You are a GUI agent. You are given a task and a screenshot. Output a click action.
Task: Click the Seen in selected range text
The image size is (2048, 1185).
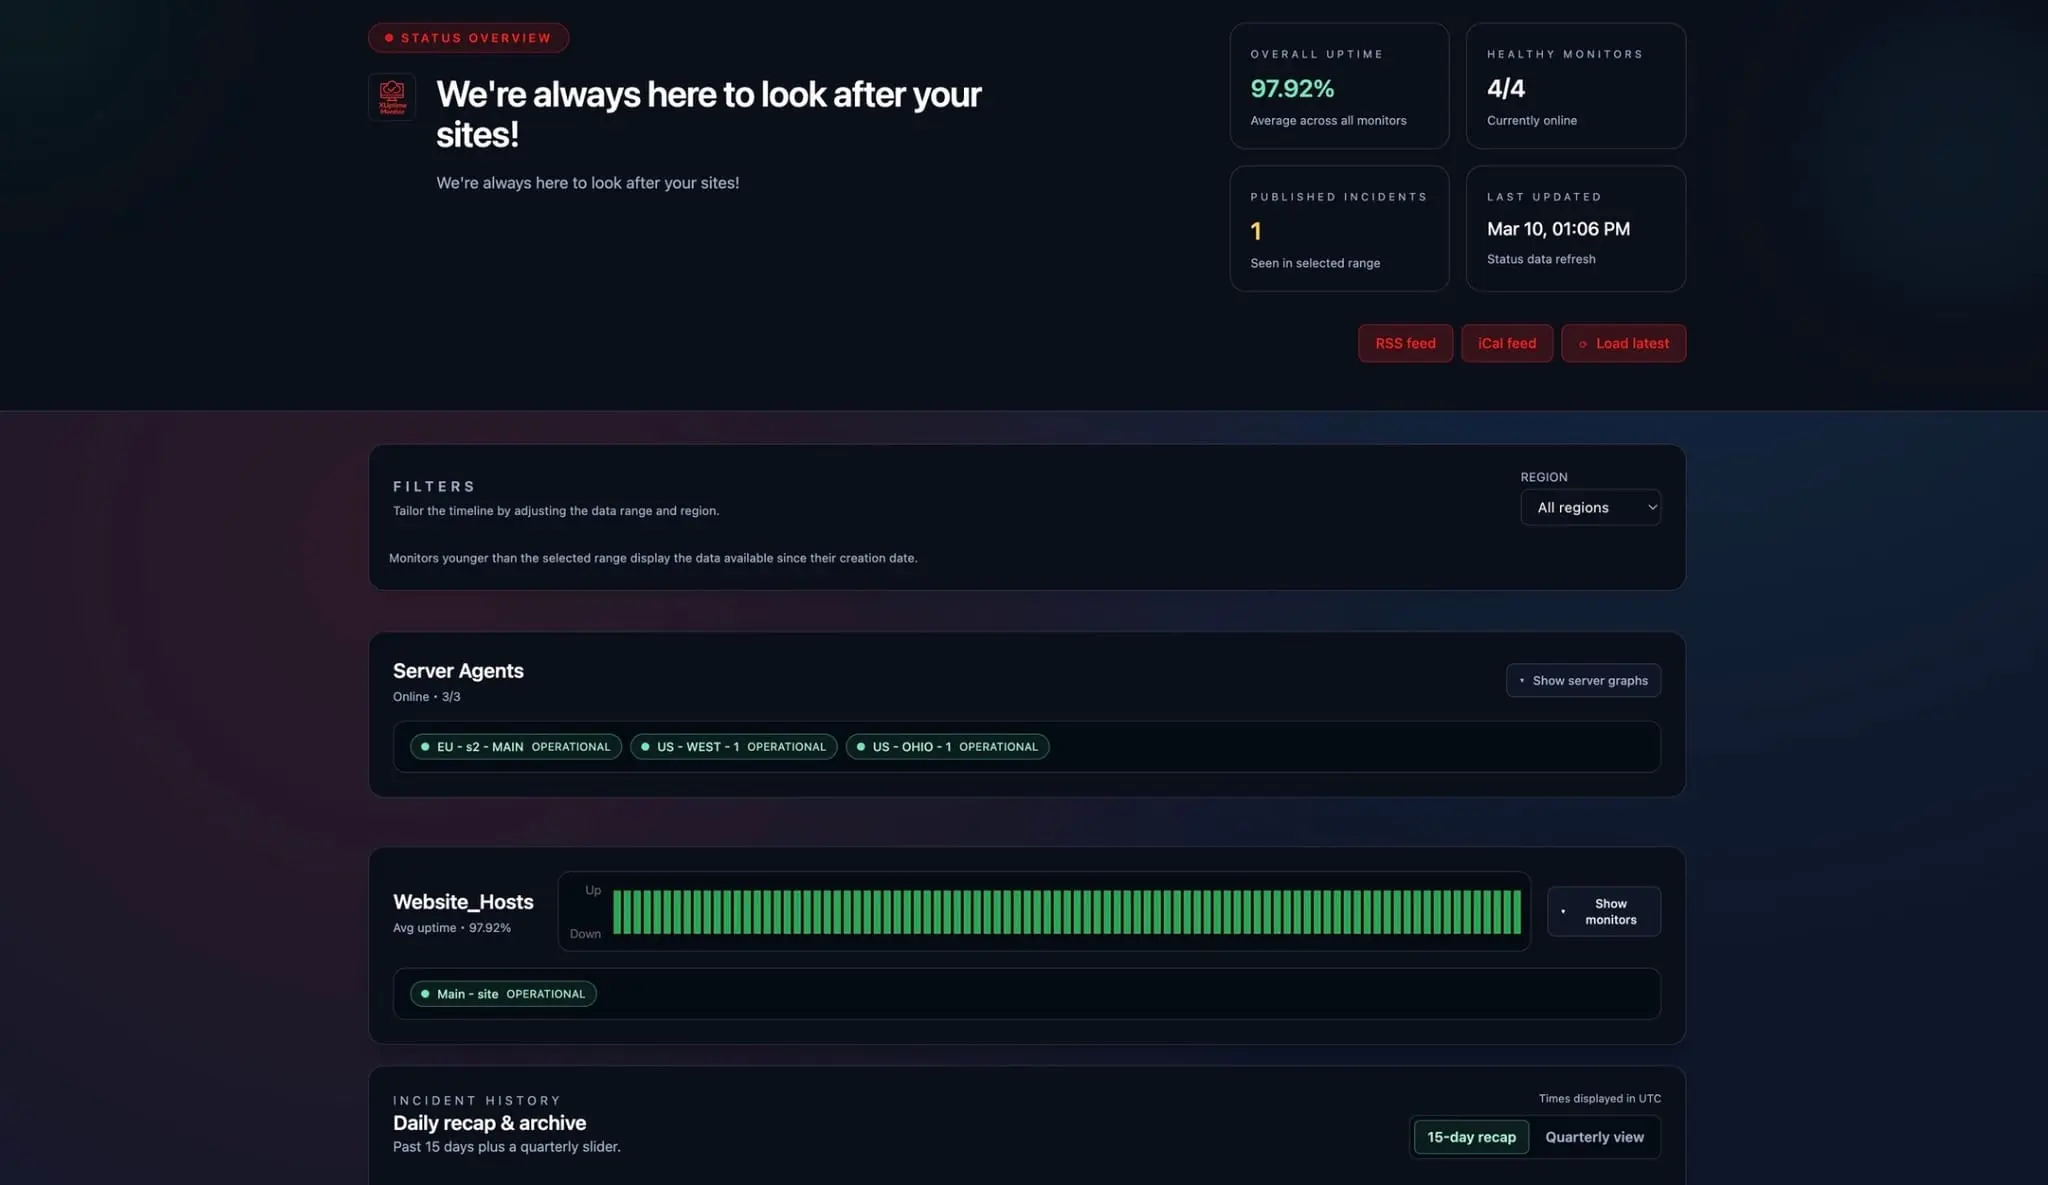click(1315, 263)
